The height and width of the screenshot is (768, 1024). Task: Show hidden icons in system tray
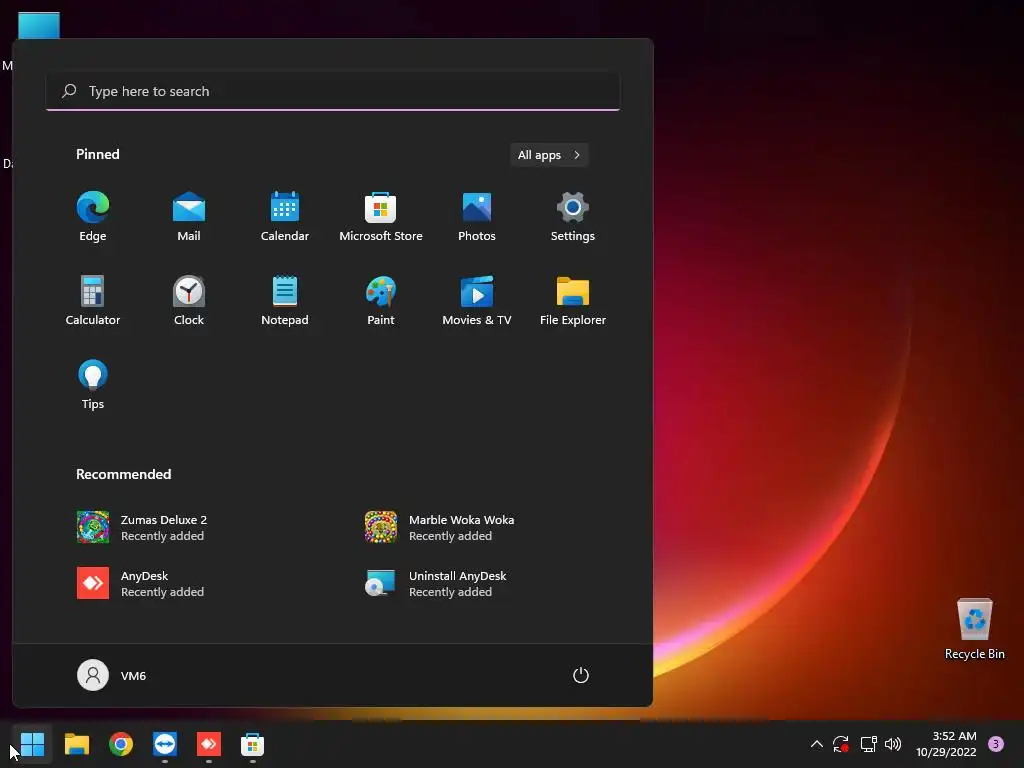tap(816, 744)
